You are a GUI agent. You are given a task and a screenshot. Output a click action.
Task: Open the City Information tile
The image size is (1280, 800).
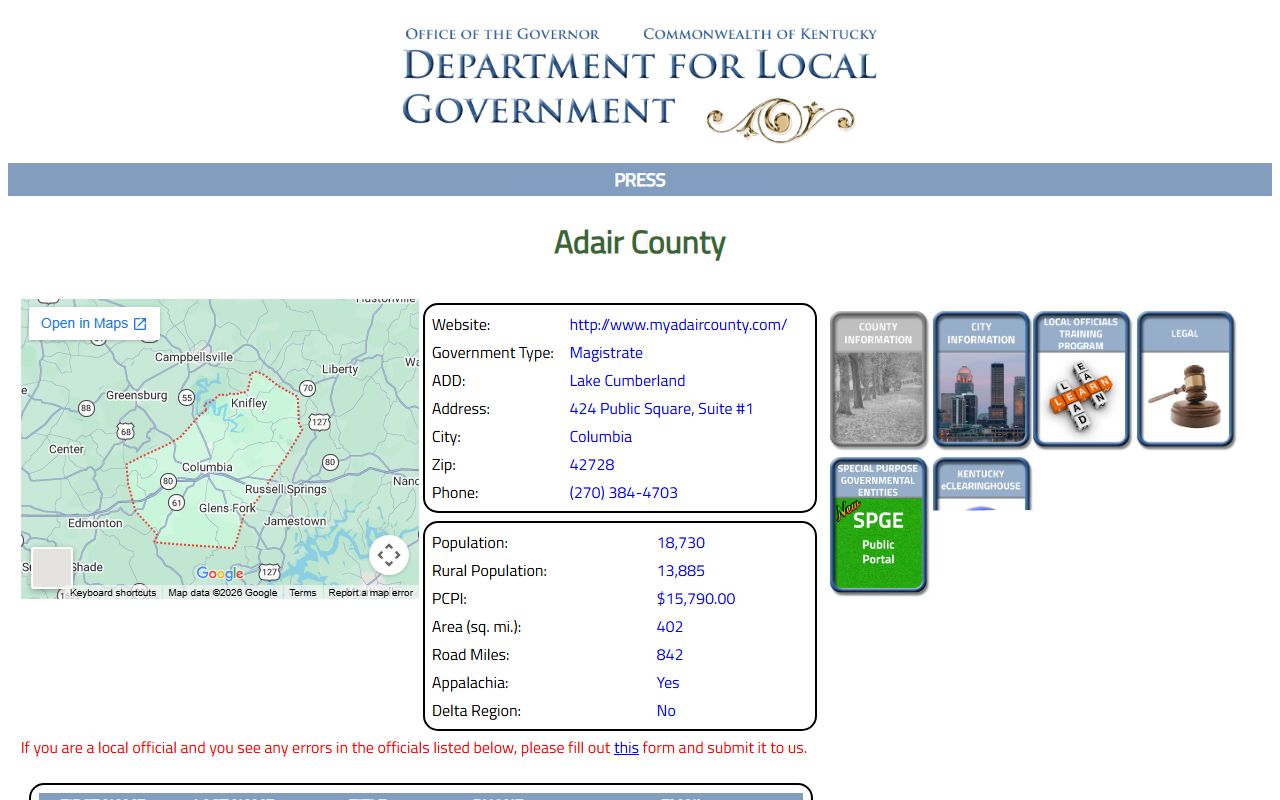[981, 379]
